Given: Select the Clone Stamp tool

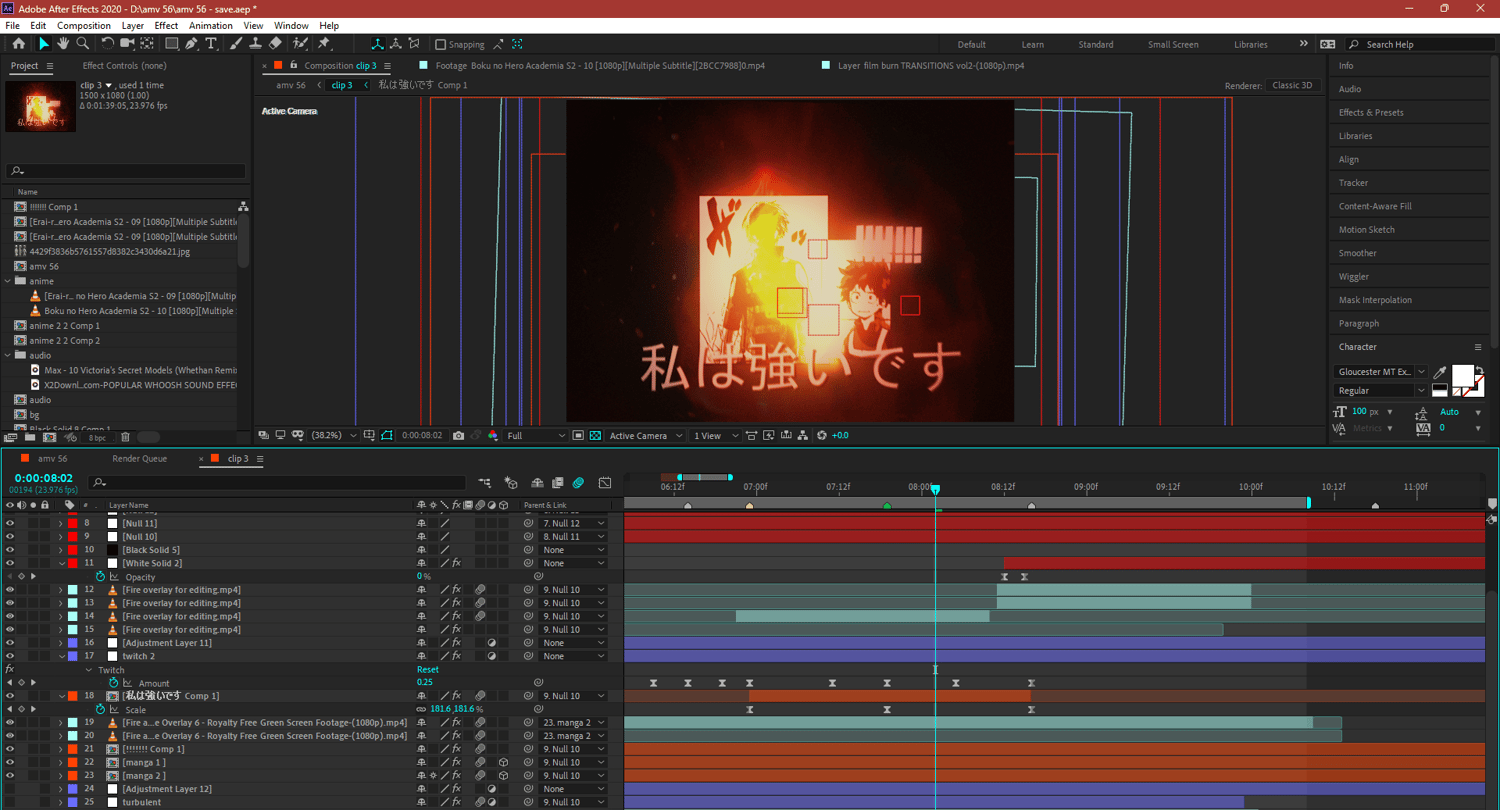Looking at the screenshot, I should point(255,44).
